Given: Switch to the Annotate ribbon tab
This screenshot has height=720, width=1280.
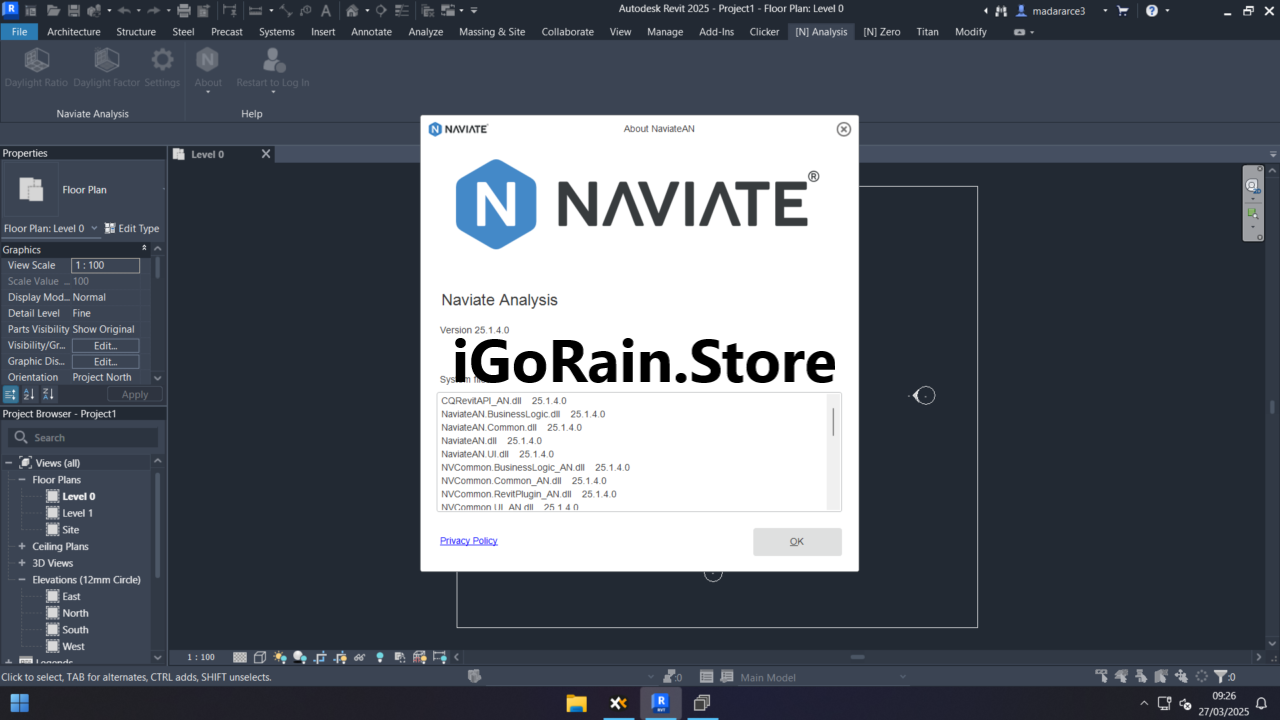Looking at the screenshot, I should tap(371, 32).
